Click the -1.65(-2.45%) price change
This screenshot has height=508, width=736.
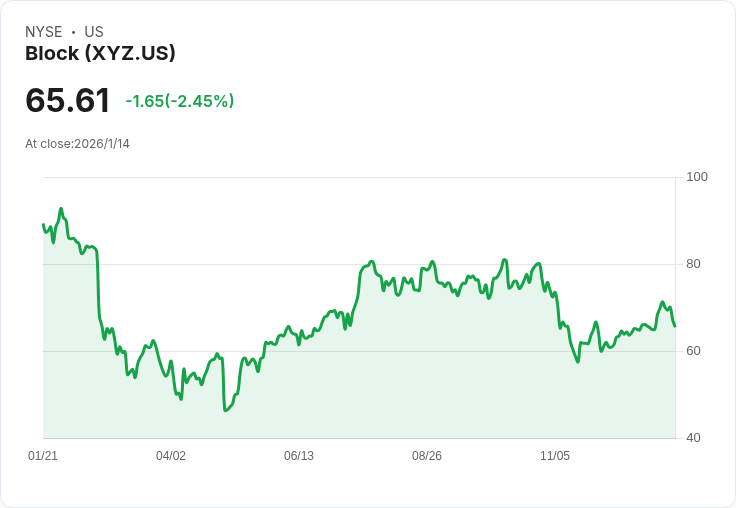point(180,101)
